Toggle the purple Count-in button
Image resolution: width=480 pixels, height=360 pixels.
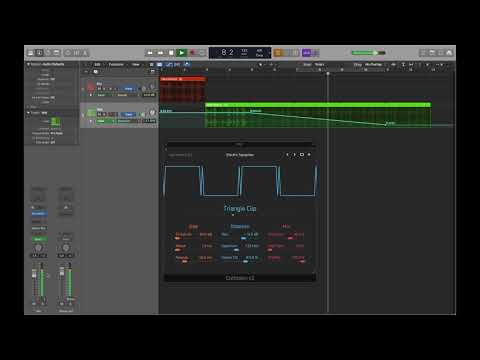coord(306,53)
